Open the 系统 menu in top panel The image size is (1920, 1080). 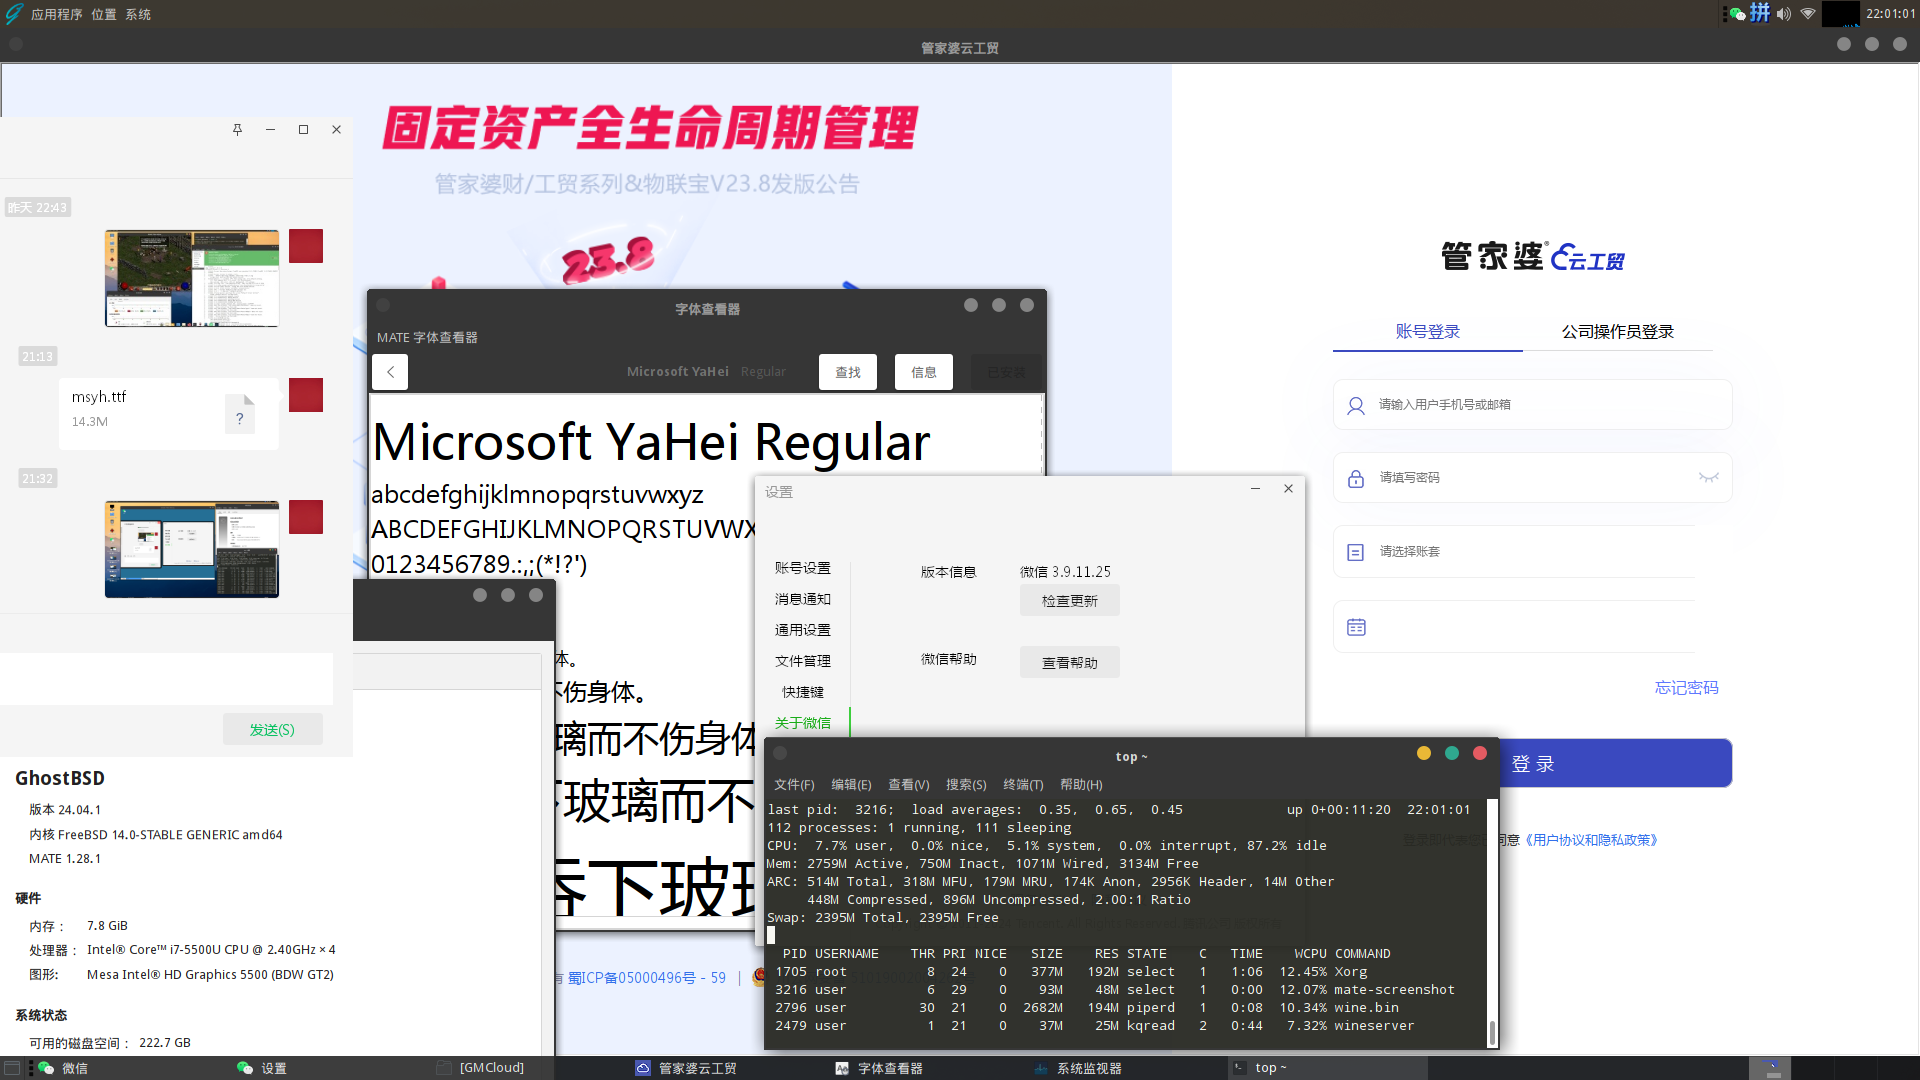tap(138, 14)
